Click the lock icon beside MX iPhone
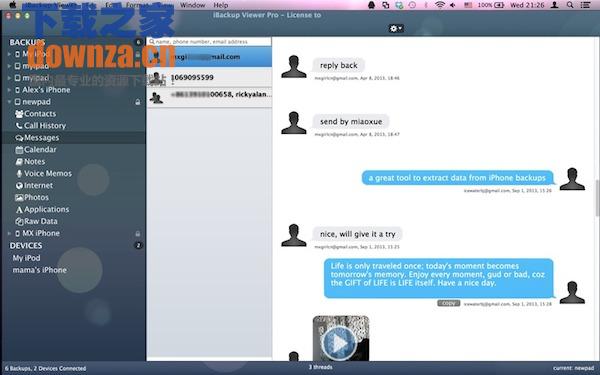The width and height of the screenshot is (600, 375). click(x=138, y=233)
